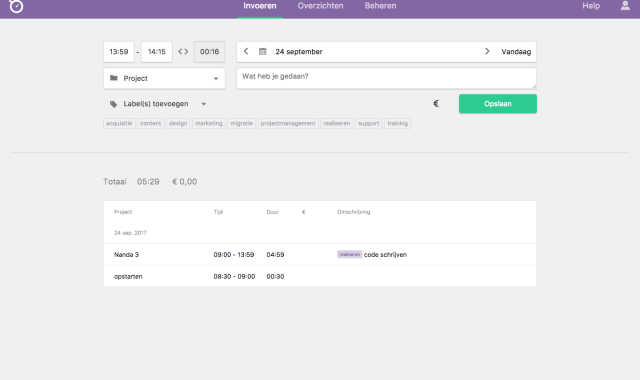Open the Help menu
Screen dimensions: 640x380
tap(591, 6)
